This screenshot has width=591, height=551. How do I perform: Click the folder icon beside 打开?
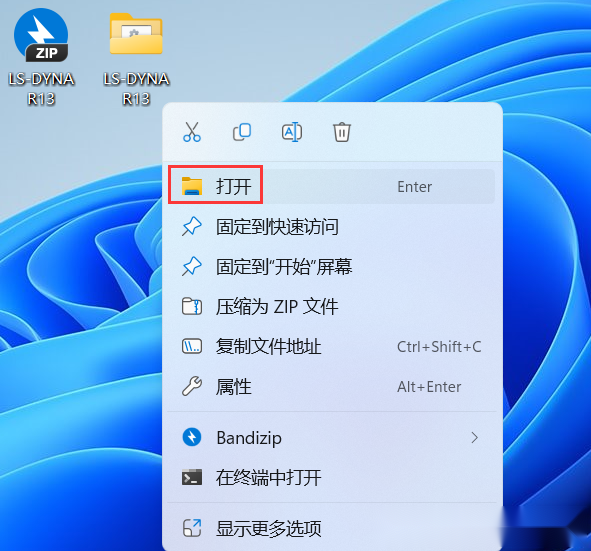(192, 186)
